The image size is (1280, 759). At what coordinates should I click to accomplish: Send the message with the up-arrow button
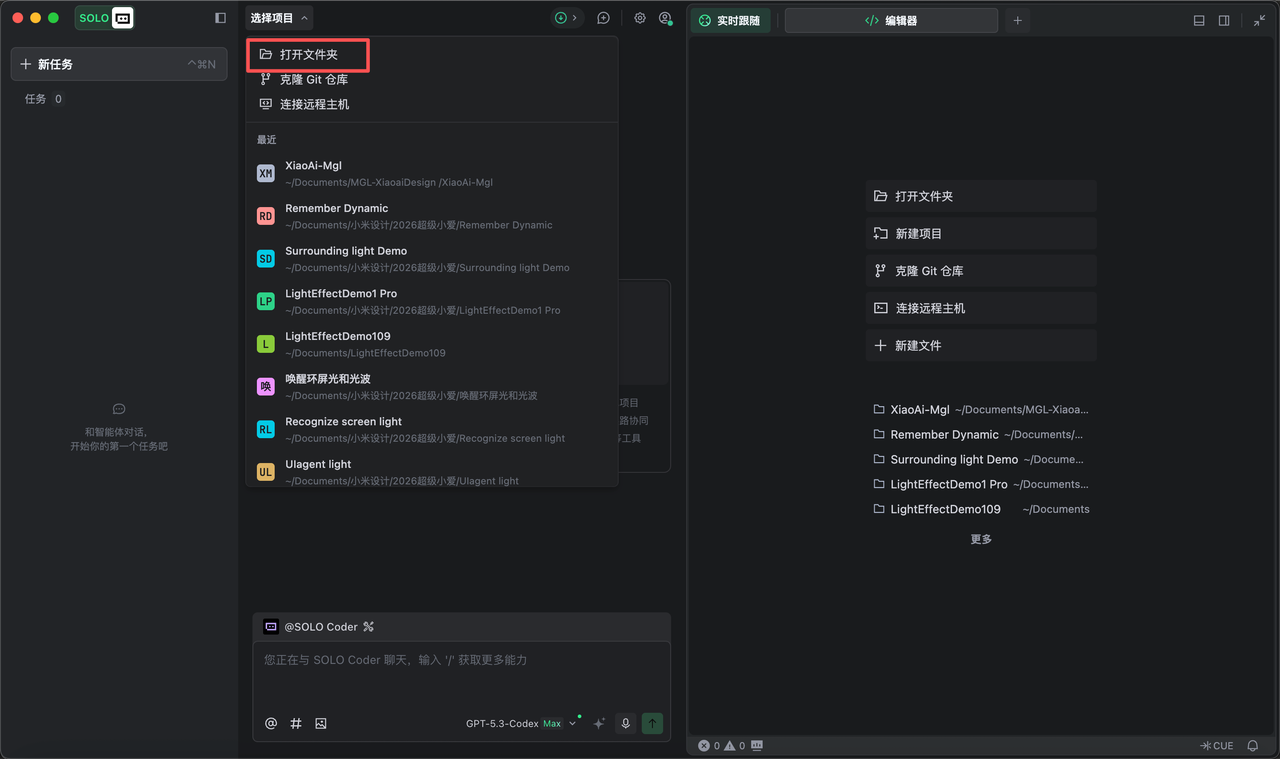pos(652,723)
